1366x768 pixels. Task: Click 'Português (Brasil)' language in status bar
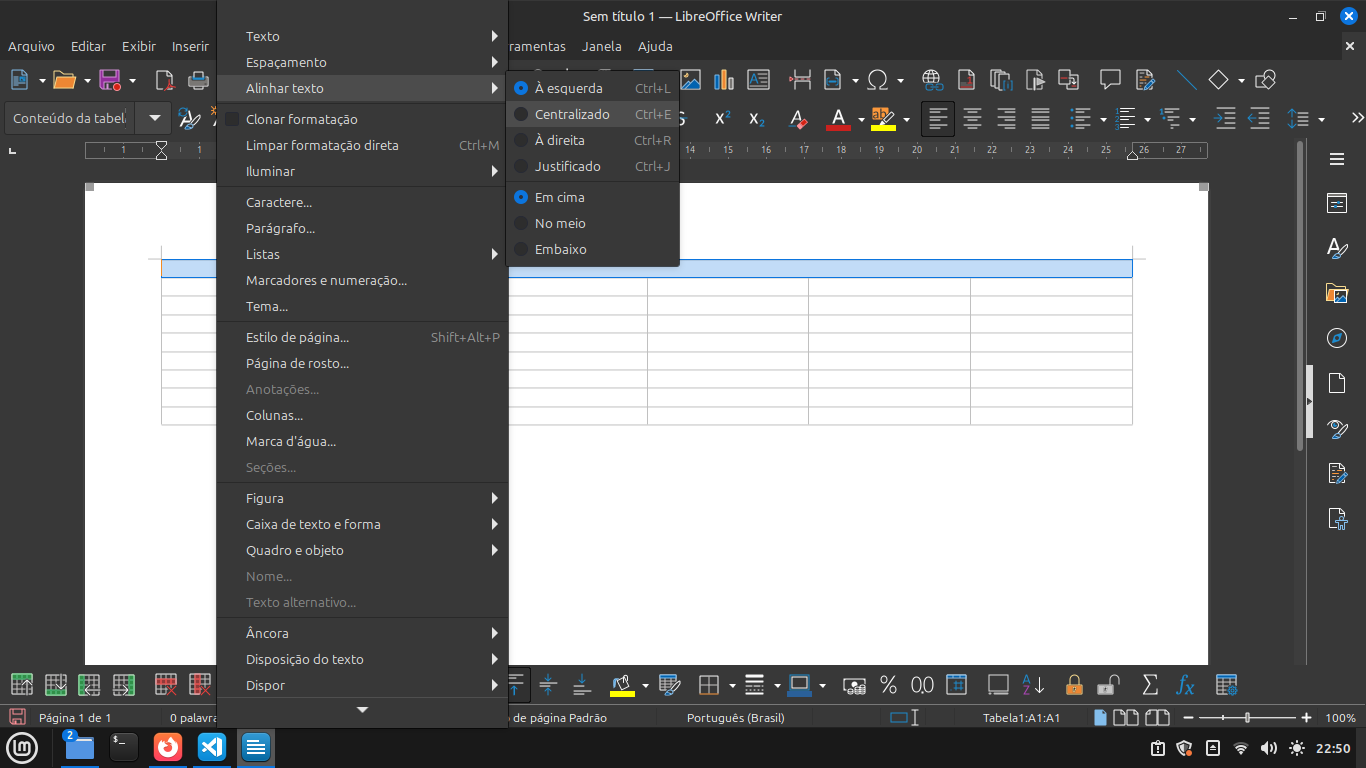point(736,717)
